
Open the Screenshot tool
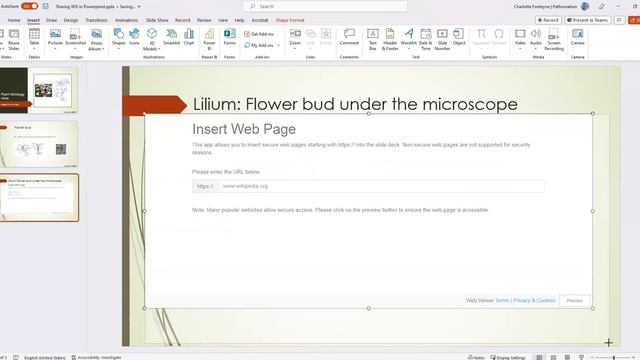pyautogui.click(x=76, y=40)
